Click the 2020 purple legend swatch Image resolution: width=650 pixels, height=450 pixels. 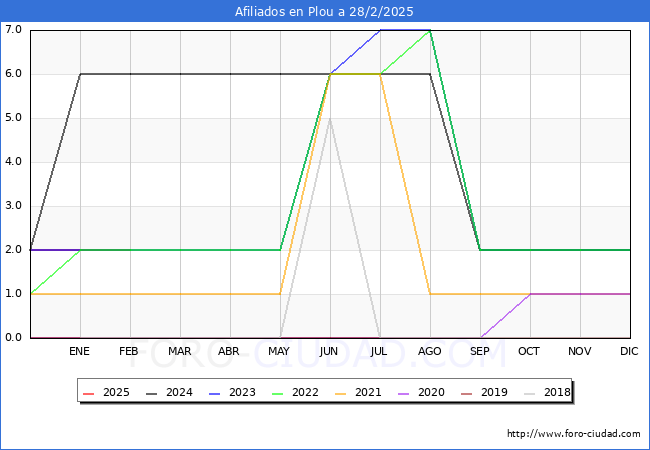(404, 393)
